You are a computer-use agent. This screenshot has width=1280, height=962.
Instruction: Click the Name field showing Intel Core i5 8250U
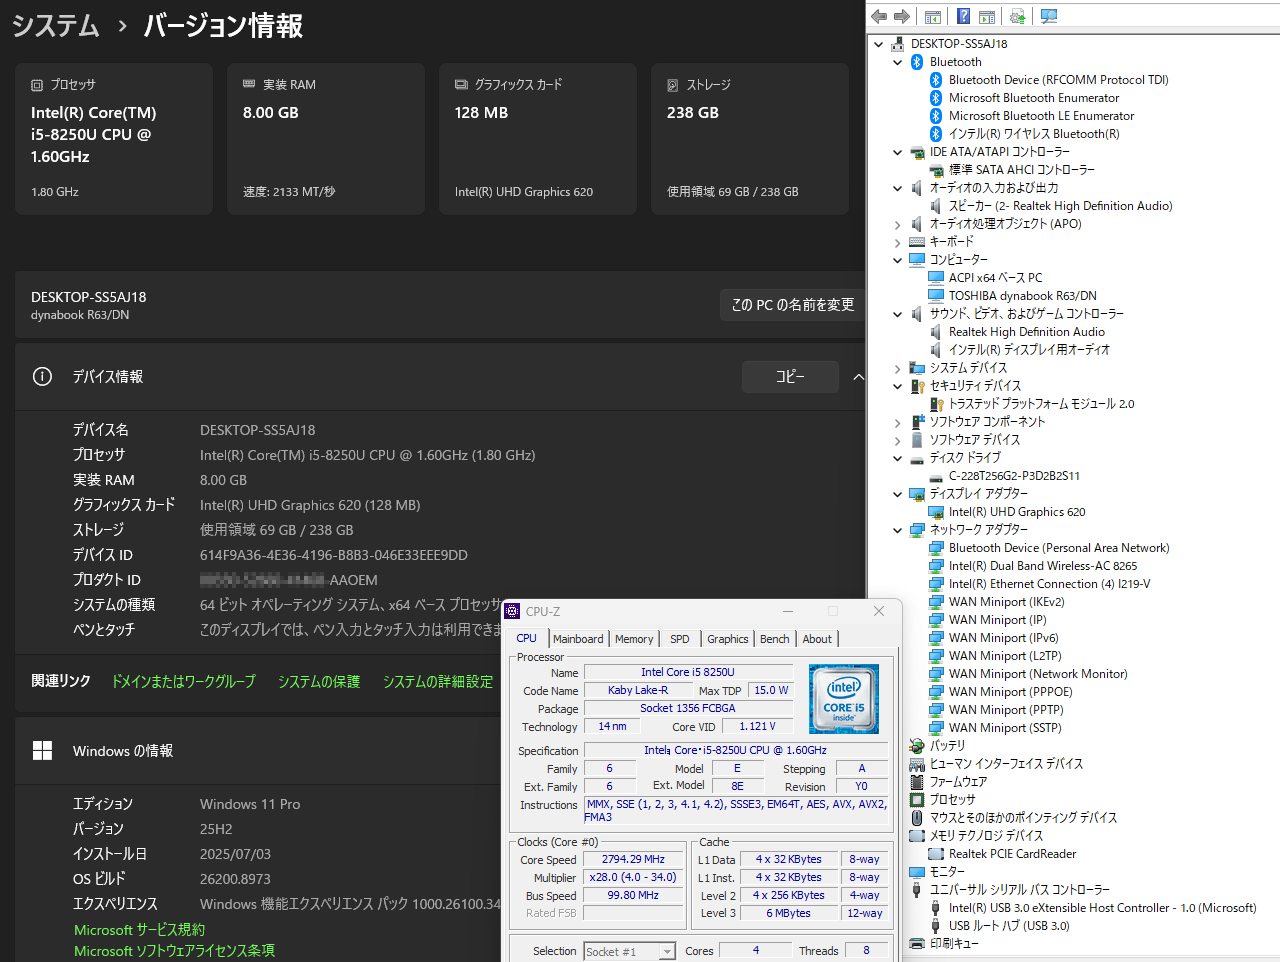688,672
